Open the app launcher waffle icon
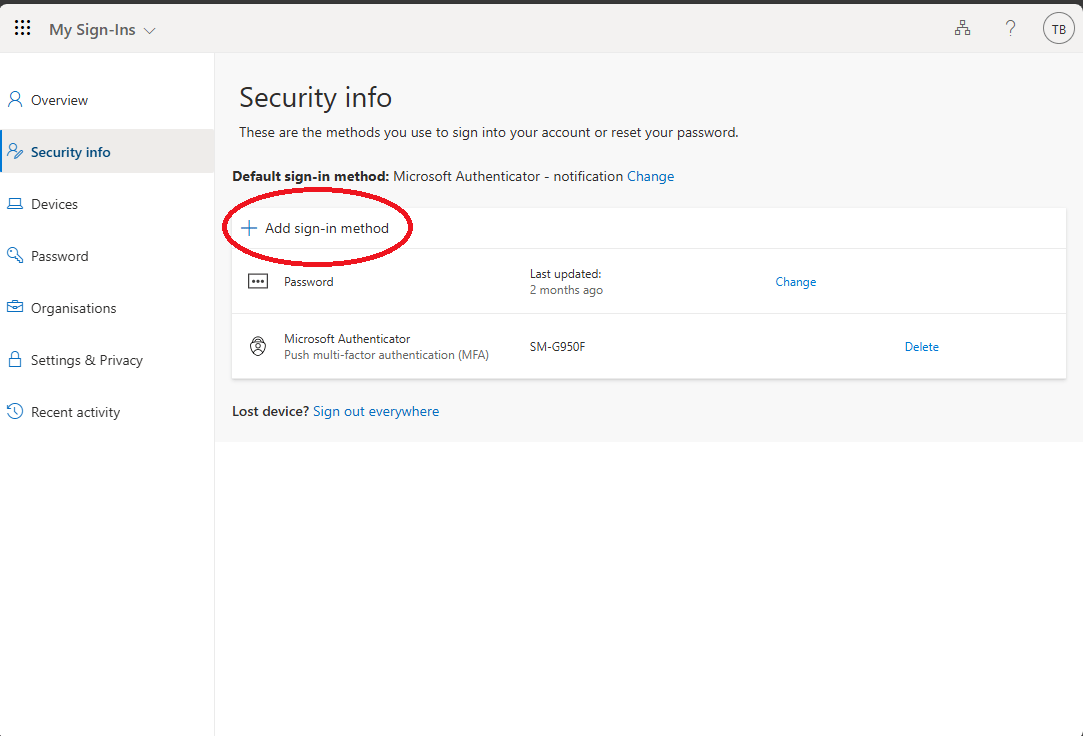Viewport: 1085px width, 736px height. [22, 29]
